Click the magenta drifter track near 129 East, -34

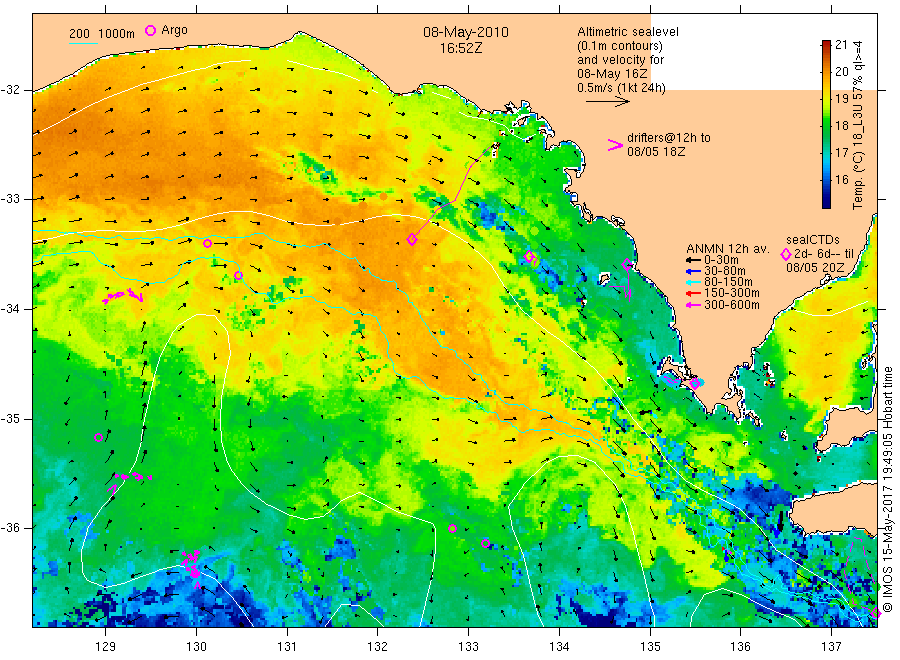tap(123, 296)
